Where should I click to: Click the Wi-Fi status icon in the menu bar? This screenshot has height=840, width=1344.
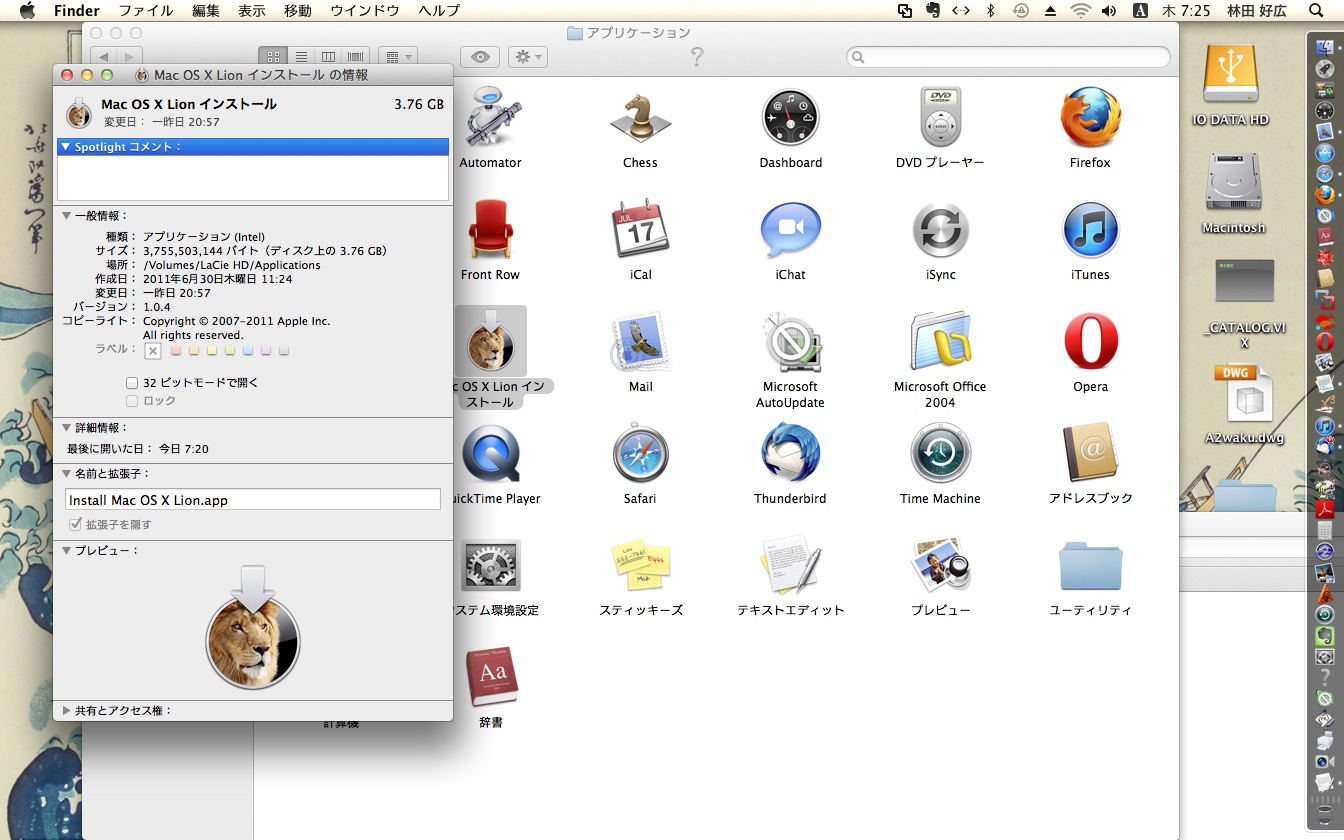pos(1080,11)
